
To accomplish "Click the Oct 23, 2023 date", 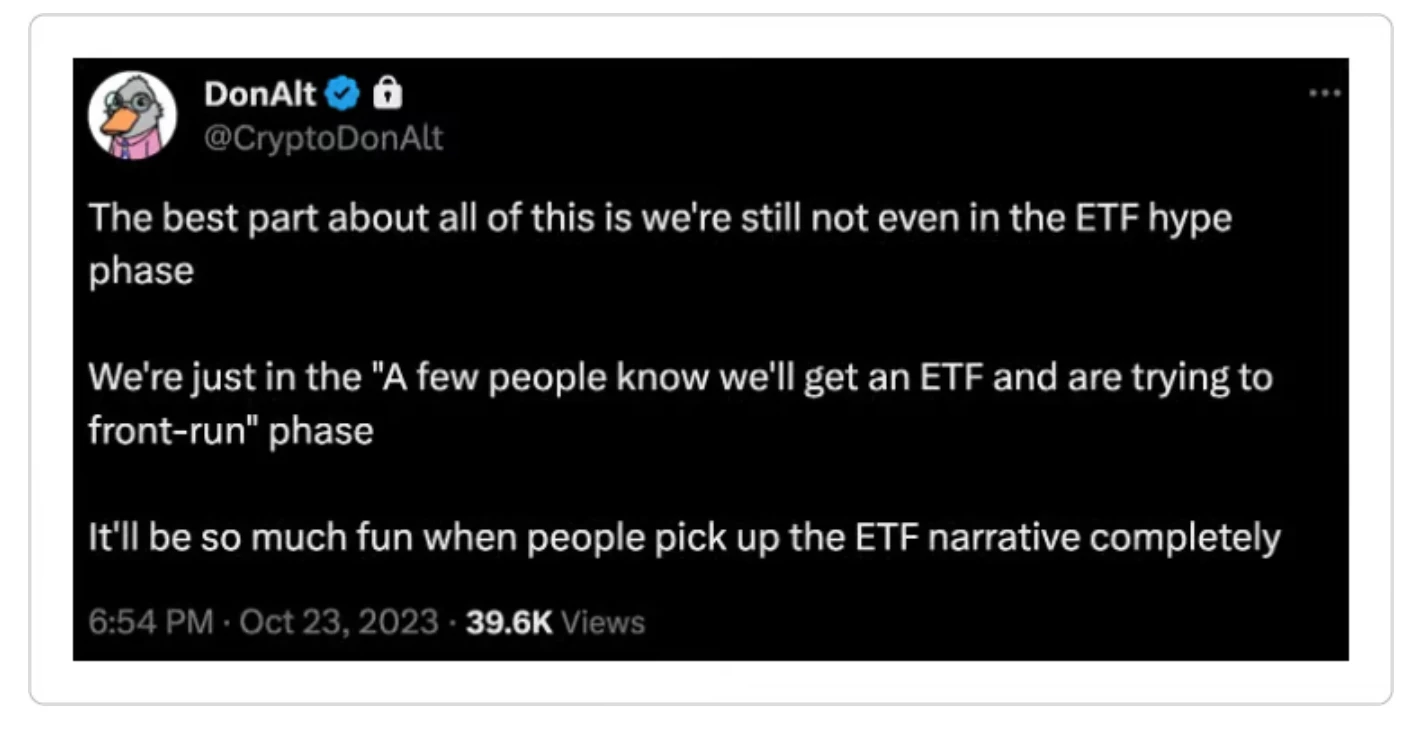I will (339, 622).
